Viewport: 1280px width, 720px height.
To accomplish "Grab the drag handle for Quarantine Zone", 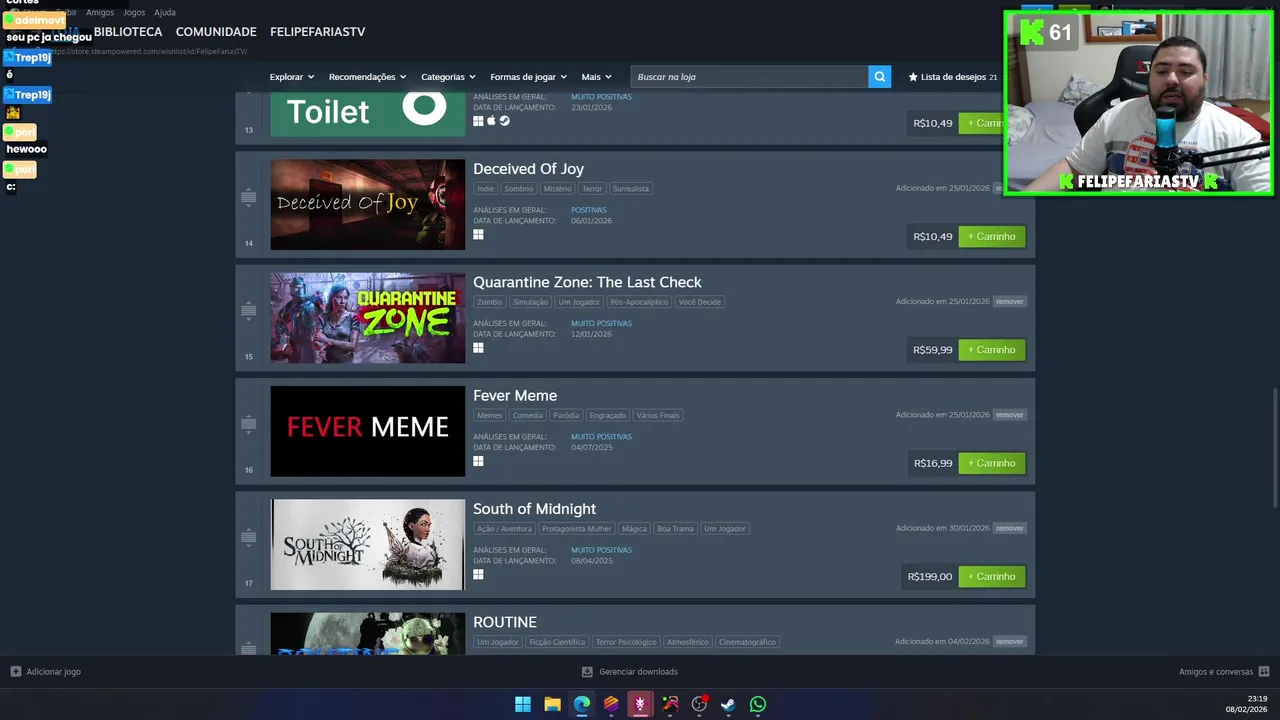I will pyautogui.click(x=248, y=310).
